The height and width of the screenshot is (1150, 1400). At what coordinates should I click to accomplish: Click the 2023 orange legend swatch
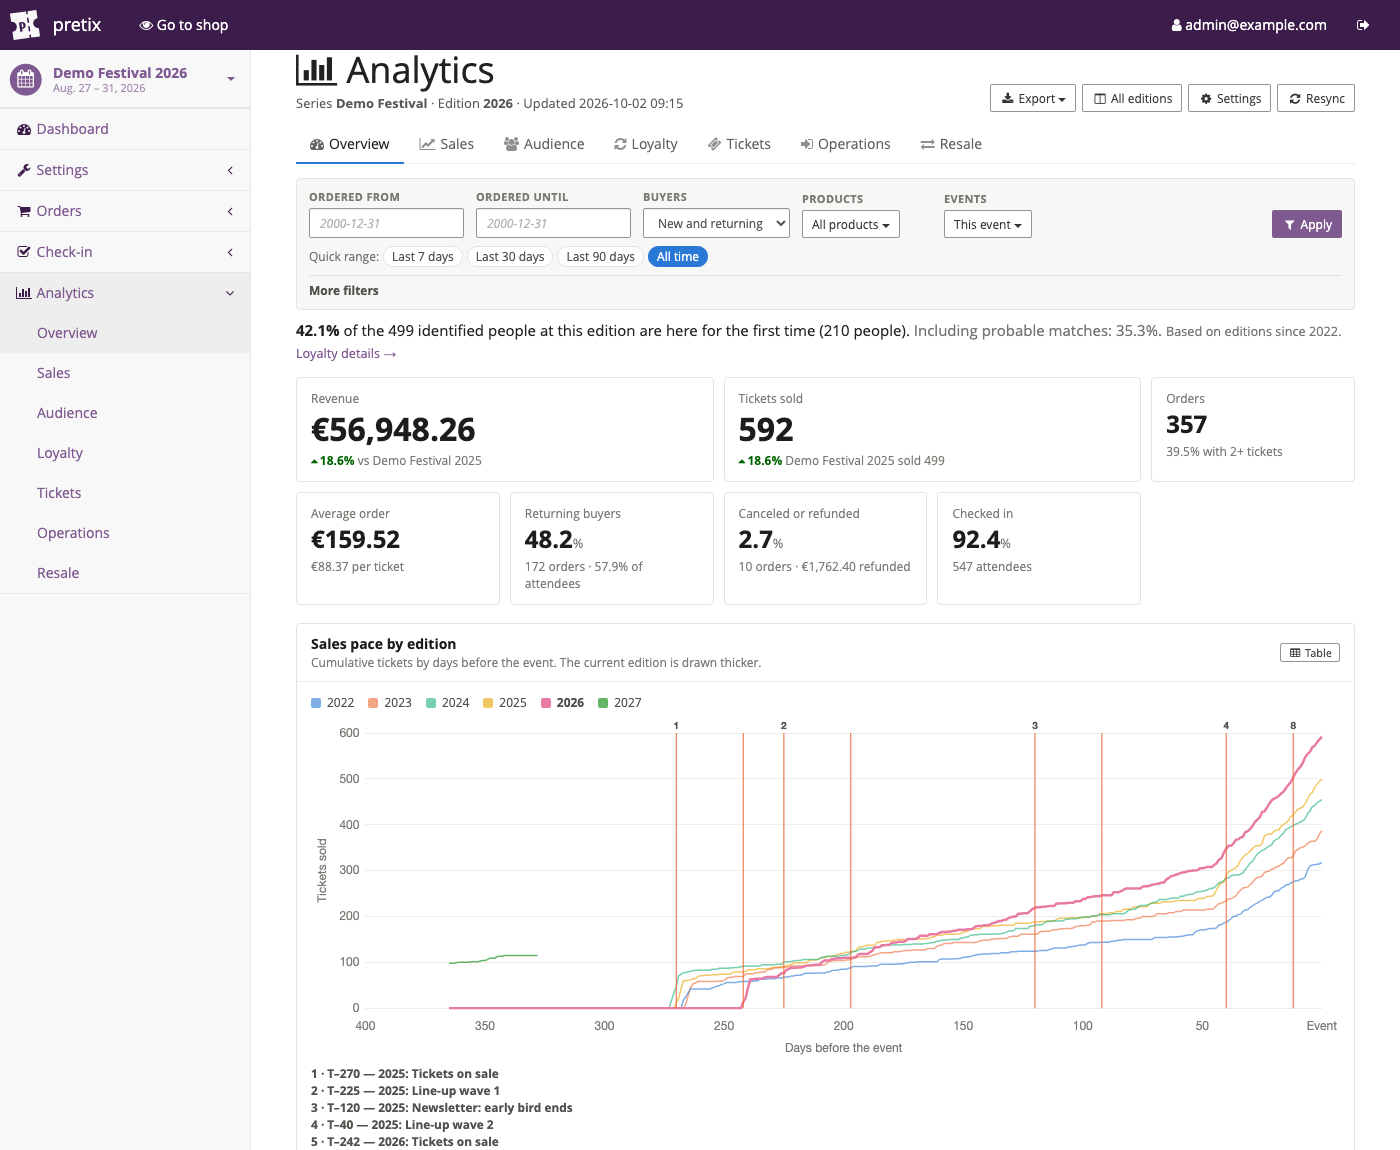point(373,703)
